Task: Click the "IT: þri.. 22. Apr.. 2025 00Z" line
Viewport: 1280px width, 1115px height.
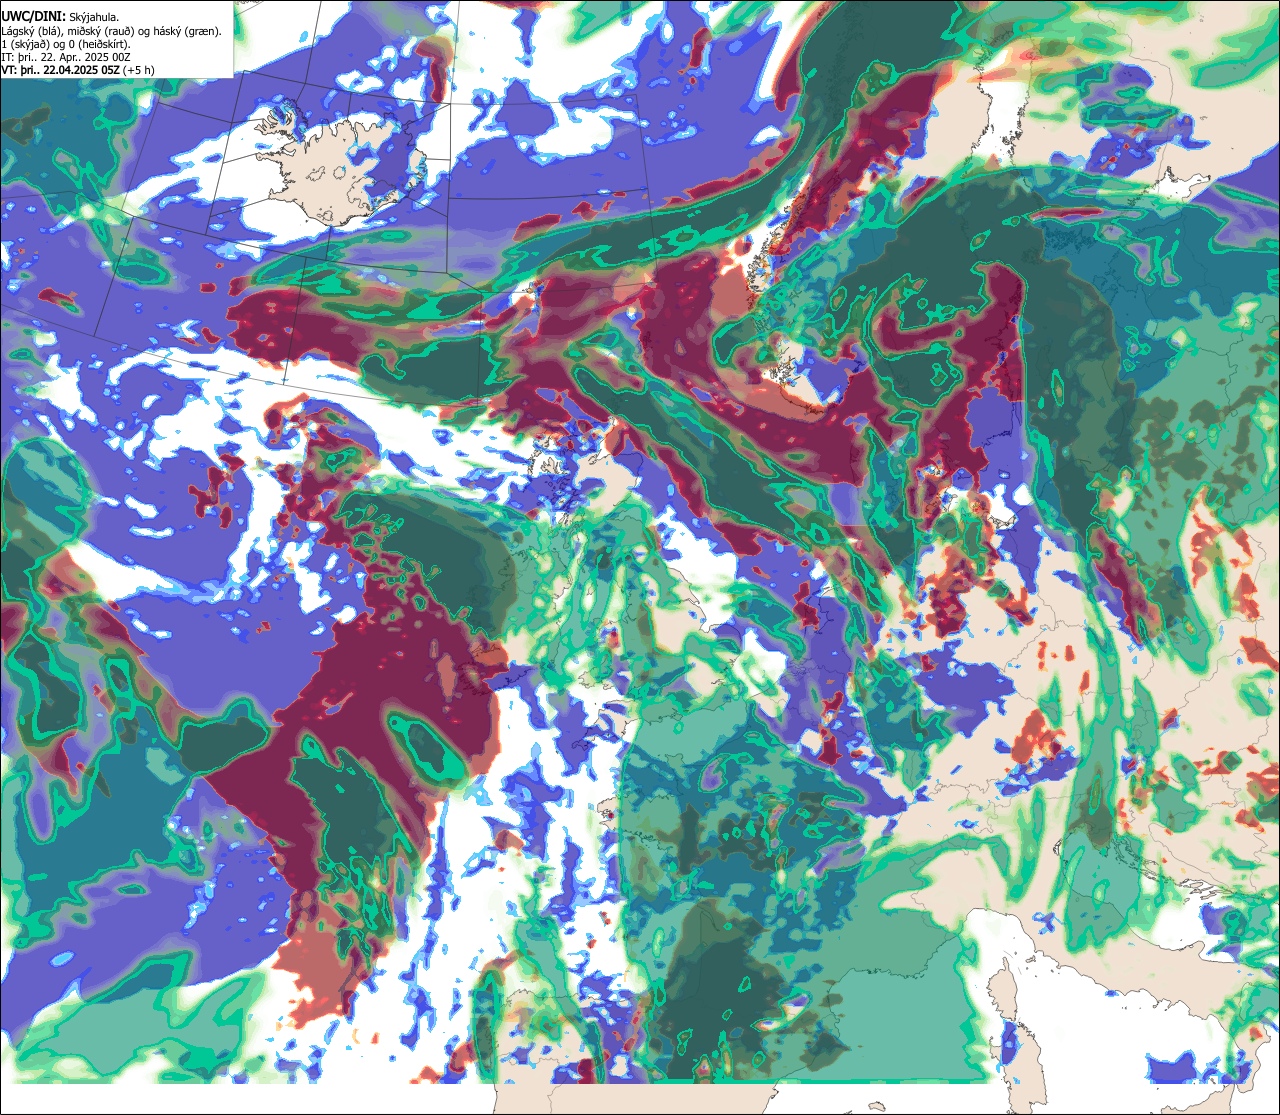Action: click(66, 58)
